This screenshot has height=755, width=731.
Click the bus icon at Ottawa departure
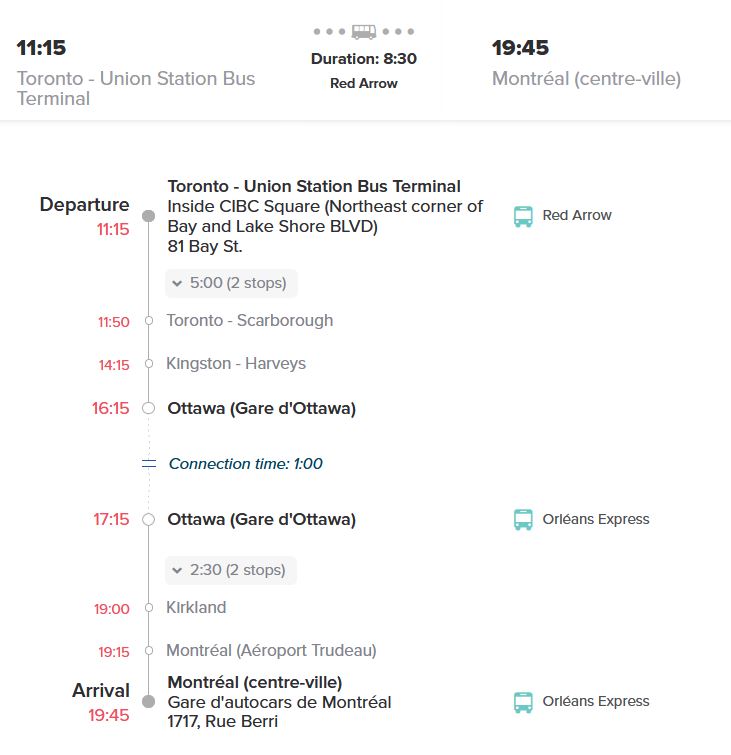tap(523, 520)
